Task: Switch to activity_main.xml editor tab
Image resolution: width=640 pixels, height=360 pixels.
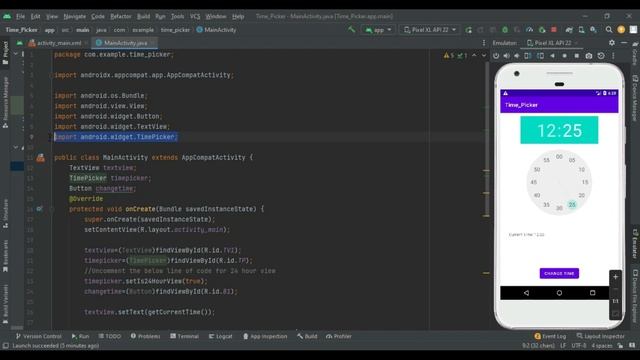Action: click(x=59, y=43)
